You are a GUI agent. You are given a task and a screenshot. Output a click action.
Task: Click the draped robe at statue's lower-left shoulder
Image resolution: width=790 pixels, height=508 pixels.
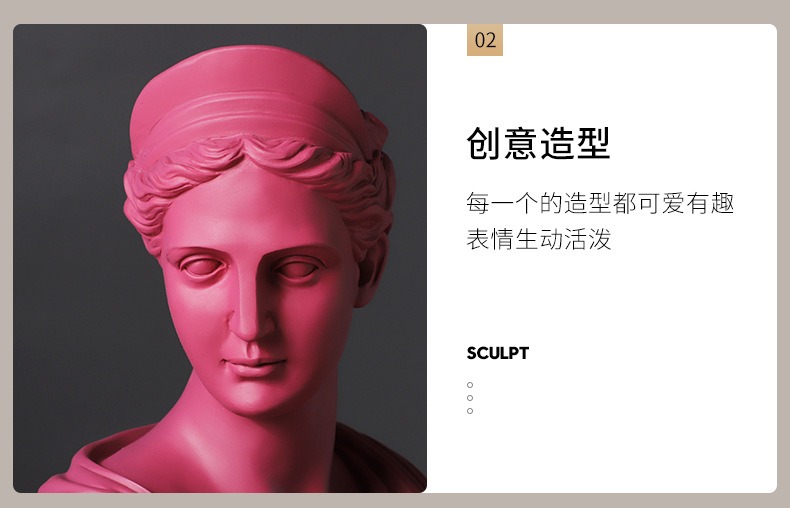point(96,466)
